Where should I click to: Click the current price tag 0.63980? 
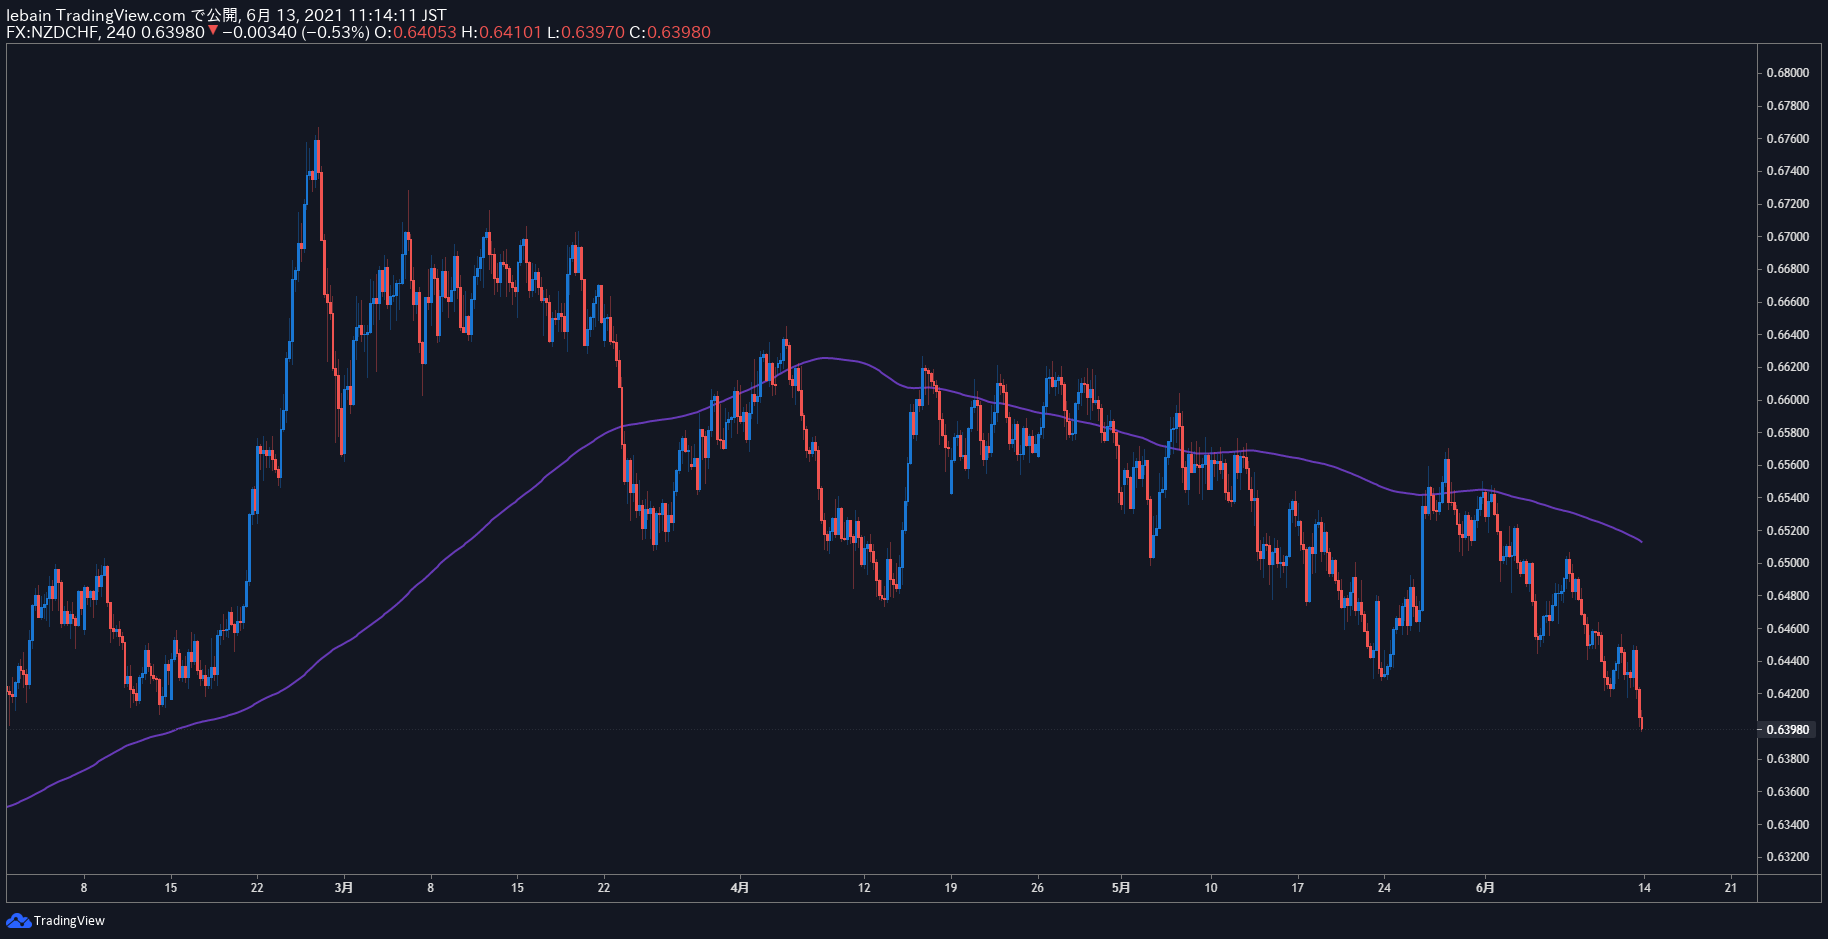coord(1788,729)
